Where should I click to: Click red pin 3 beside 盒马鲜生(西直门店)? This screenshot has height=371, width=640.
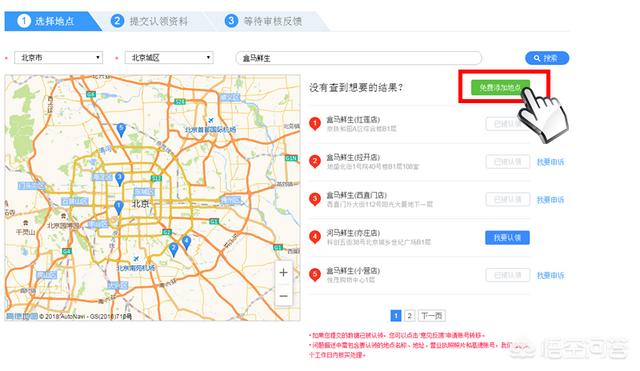[315, 200]
